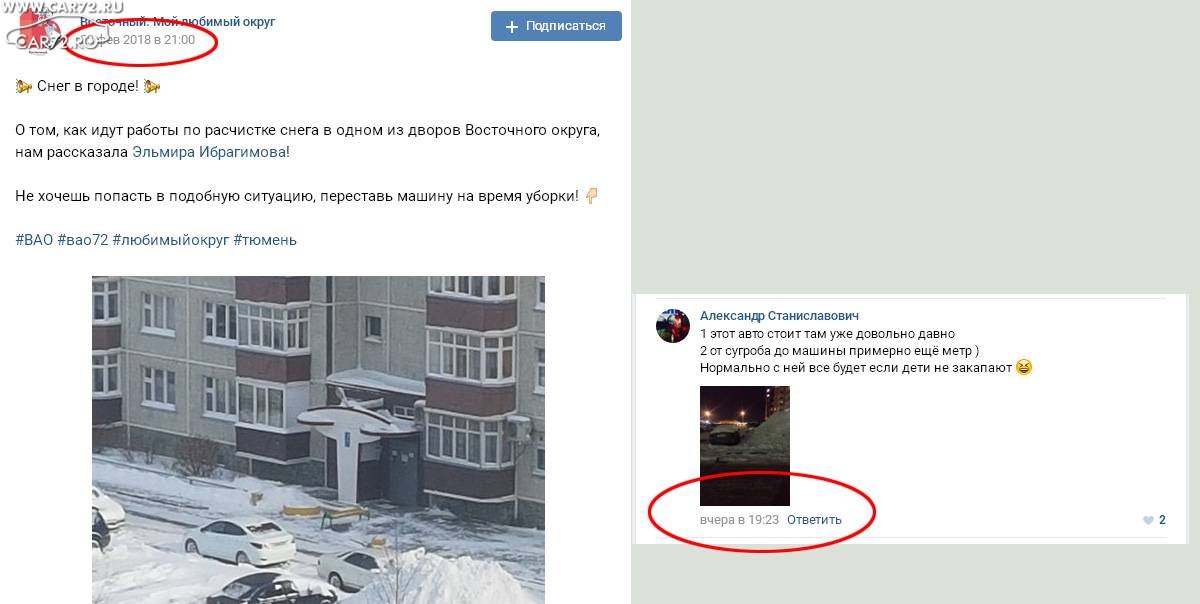The width and height of the screenshot is (1200, 604).
Task: Click the plus icon on the subscribe button
Action: [512, 26]
